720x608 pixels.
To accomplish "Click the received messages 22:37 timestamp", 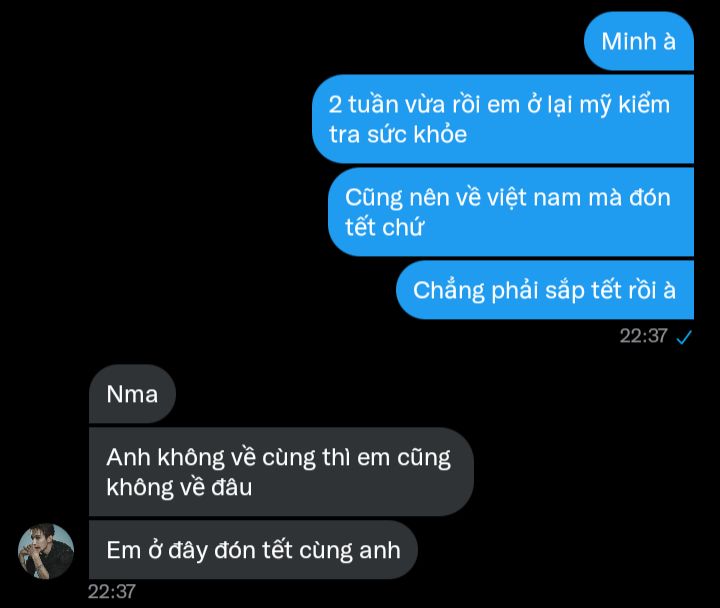I will tap(112, 592).
